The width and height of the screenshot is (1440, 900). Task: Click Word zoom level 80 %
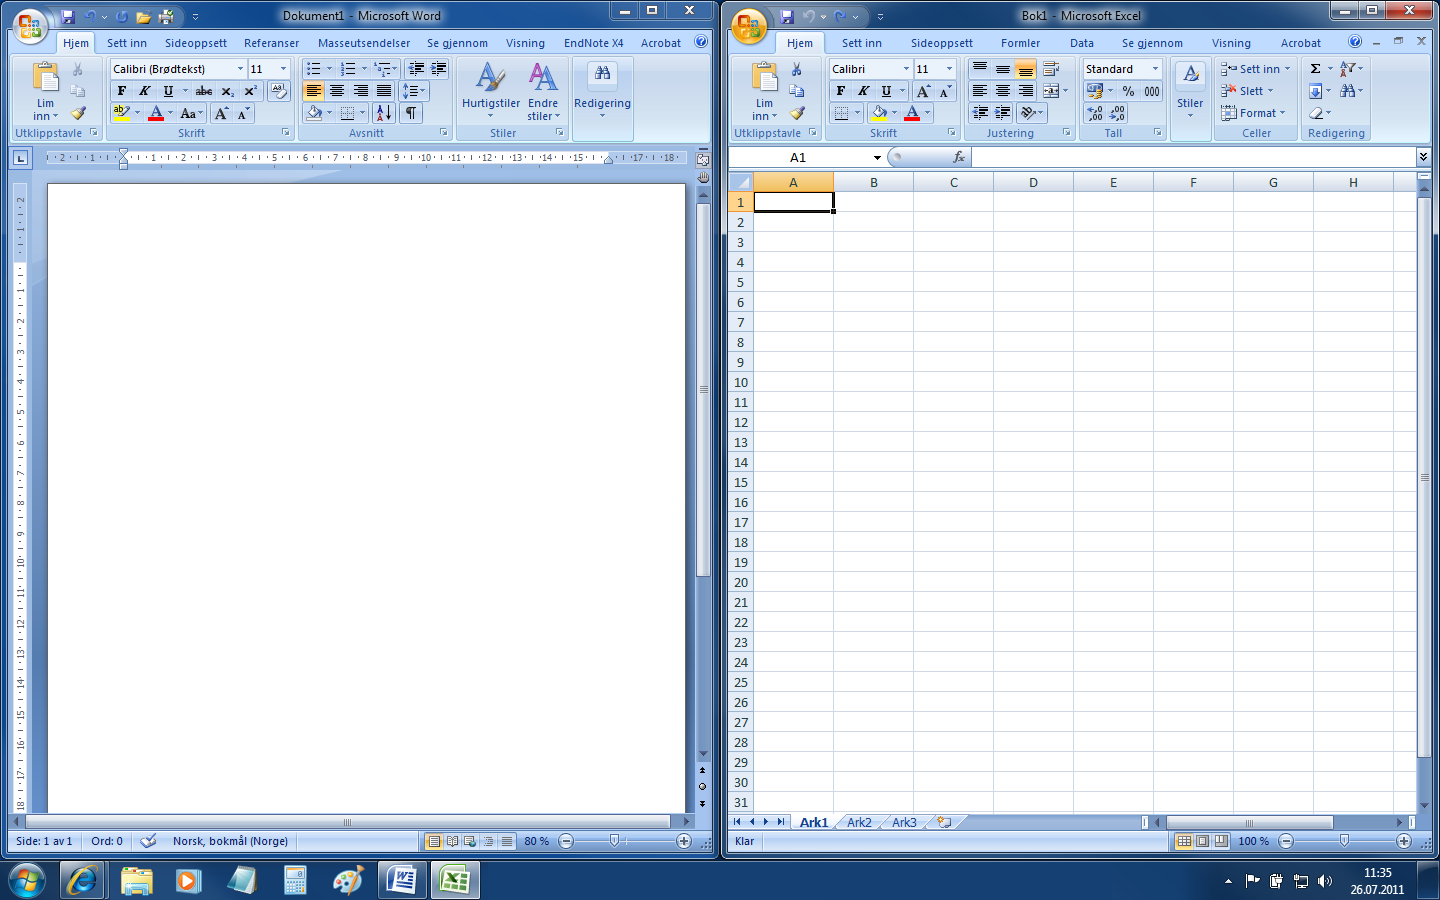536,841
